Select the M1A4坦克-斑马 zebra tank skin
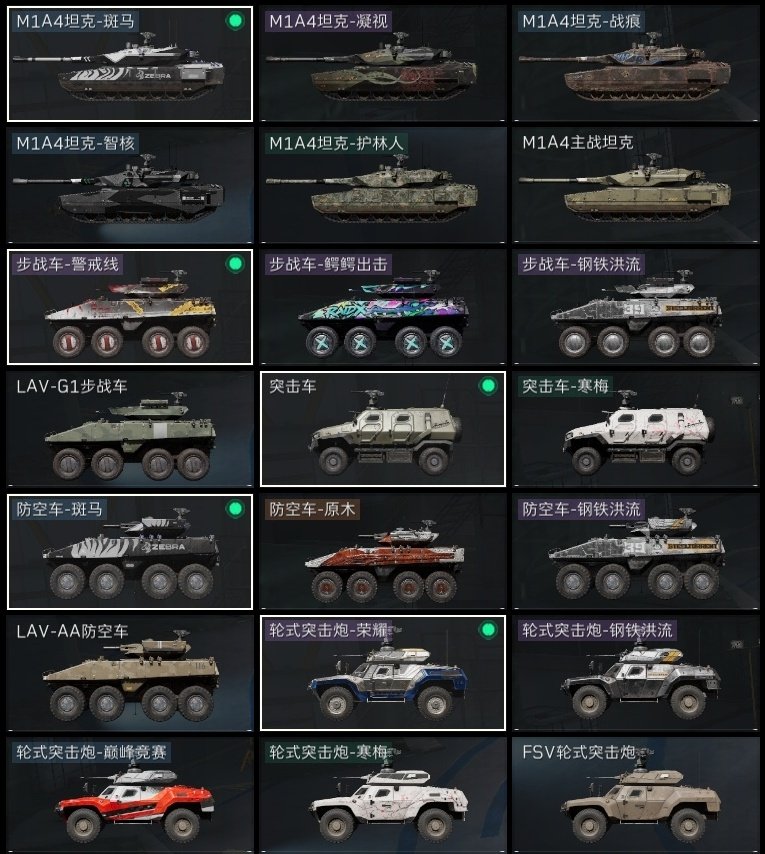The image size is (765, 854). 130,64
